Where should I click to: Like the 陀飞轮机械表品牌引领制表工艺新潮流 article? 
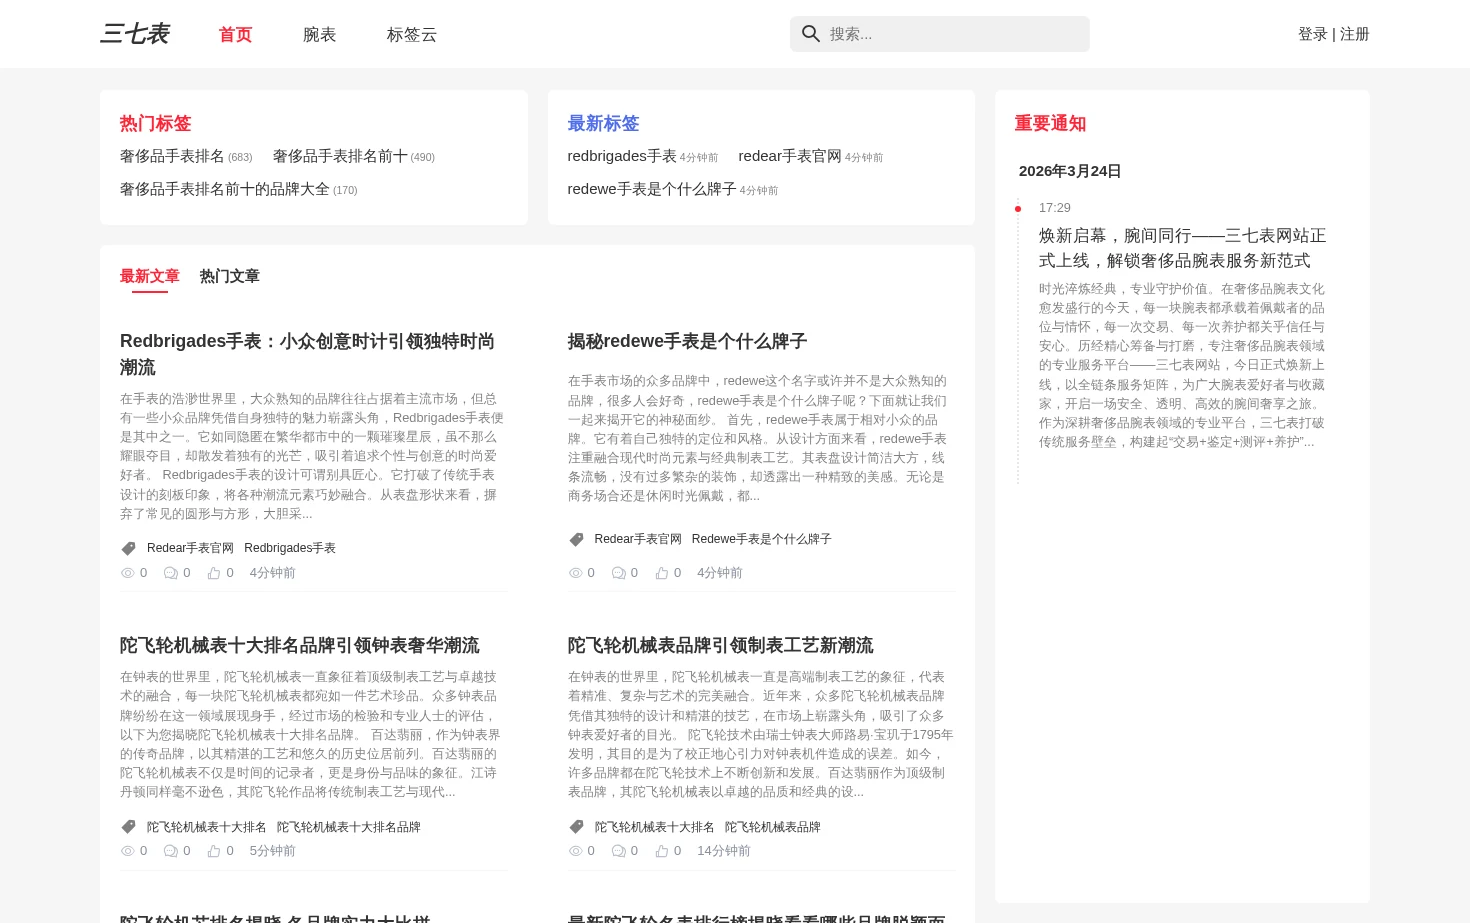tap(661, 851)
